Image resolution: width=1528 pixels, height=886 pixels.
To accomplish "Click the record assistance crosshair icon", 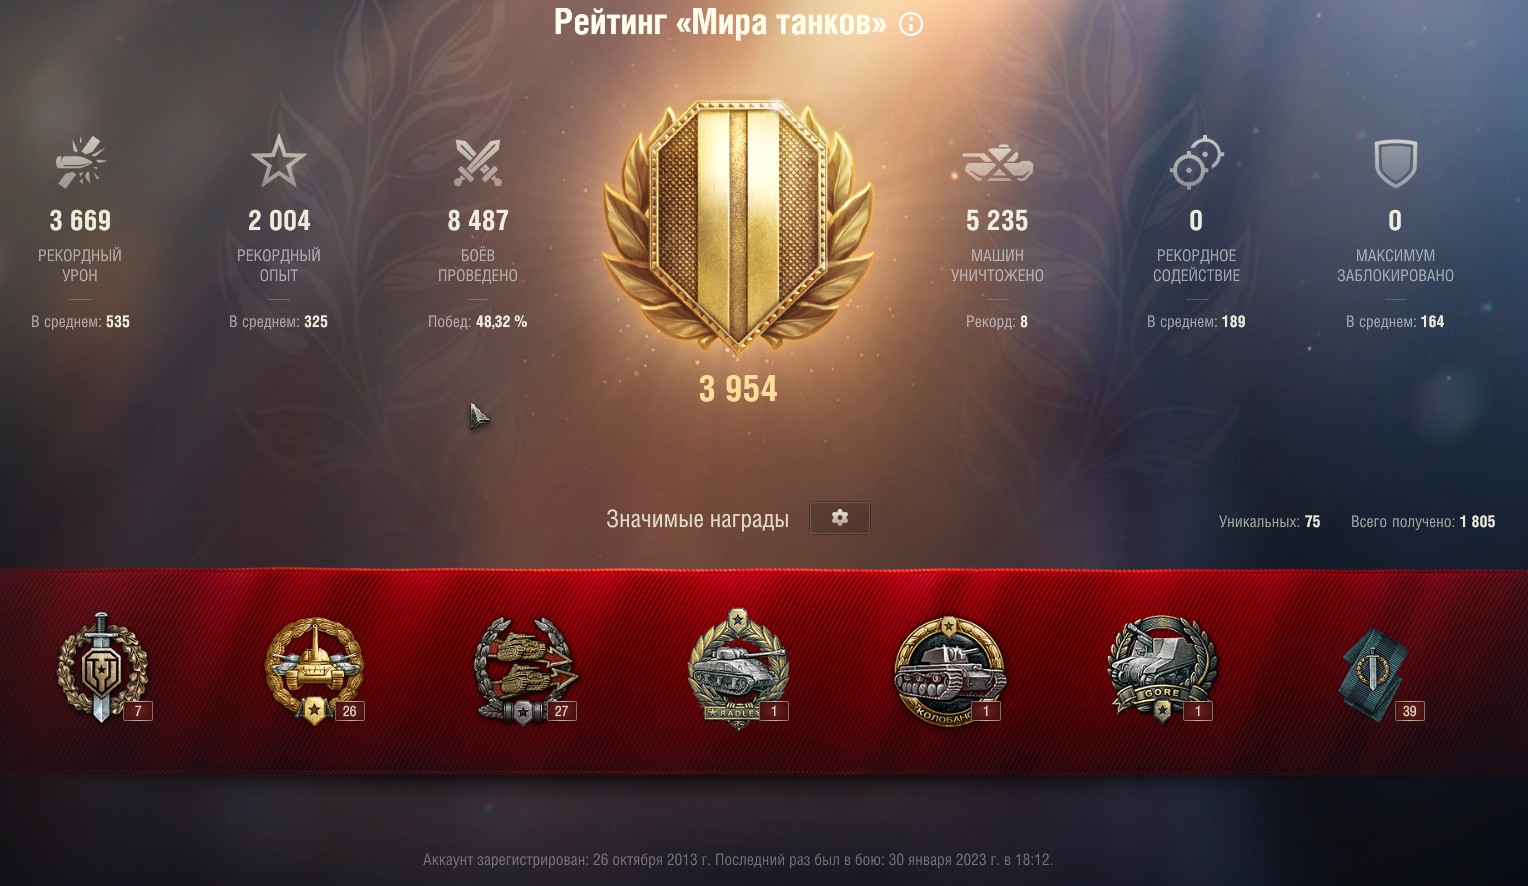I will coord(1196,162).
